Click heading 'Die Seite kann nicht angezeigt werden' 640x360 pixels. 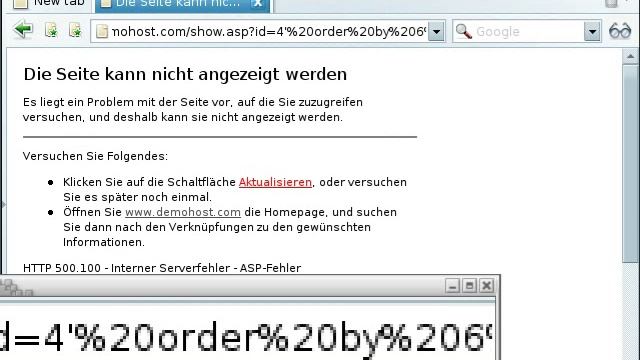click(x=185, y=74)
